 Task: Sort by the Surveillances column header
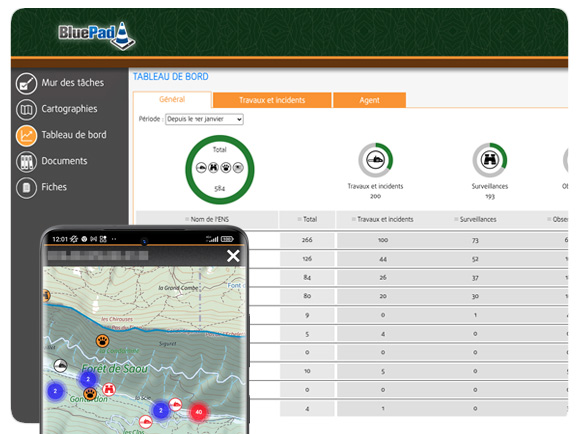(x=475, y=219)
